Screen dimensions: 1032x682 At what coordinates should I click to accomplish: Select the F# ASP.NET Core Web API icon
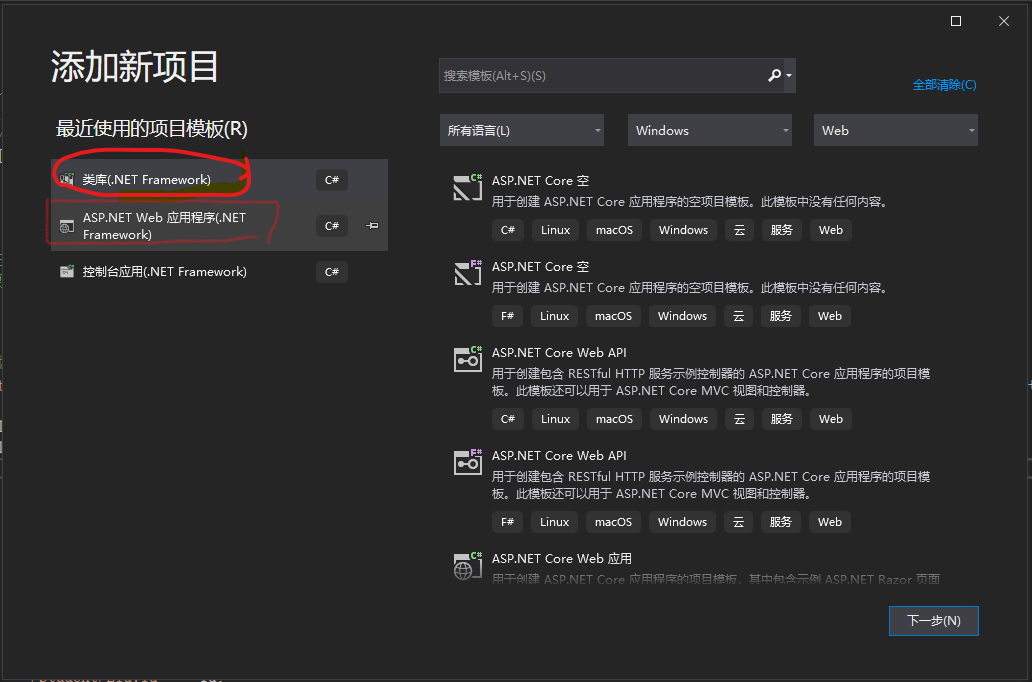tap(468, 462)
